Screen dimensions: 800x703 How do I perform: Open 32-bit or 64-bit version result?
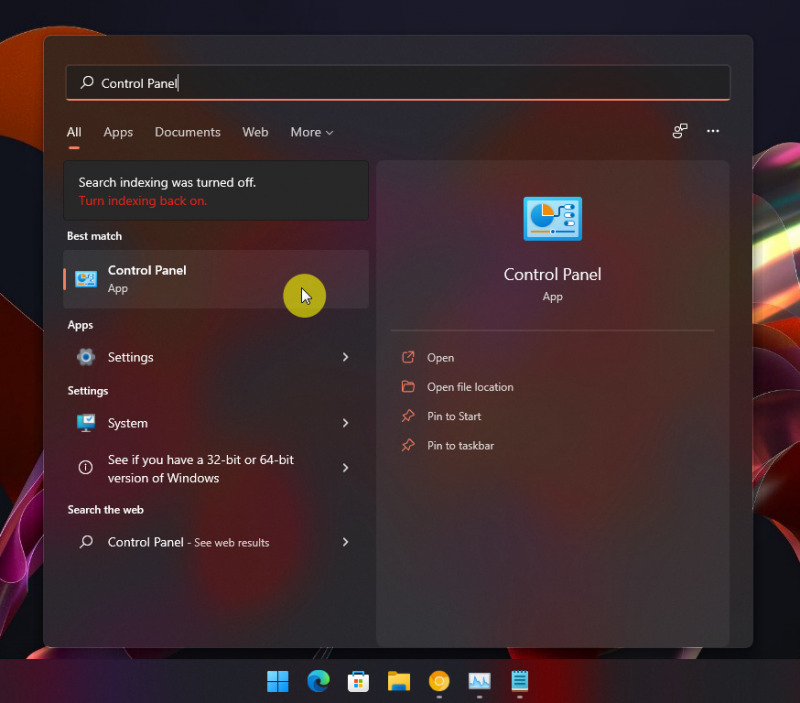[x=216, y=468]
